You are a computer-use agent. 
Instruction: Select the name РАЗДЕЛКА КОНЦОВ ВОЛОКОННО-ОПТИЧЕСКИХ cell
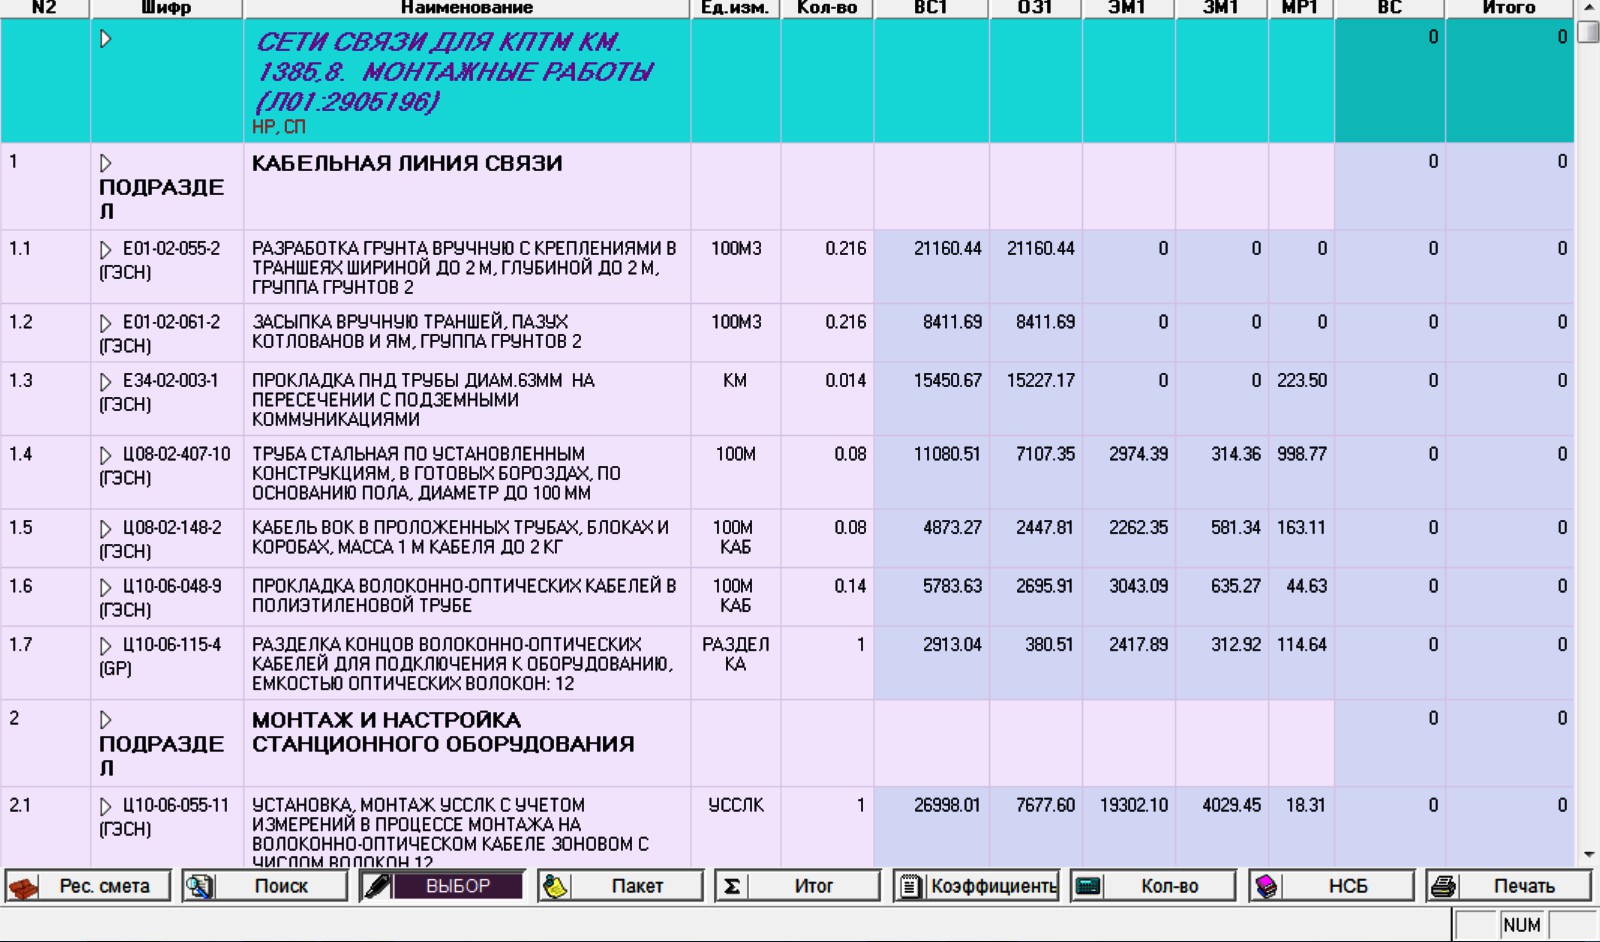click(467, 663)
